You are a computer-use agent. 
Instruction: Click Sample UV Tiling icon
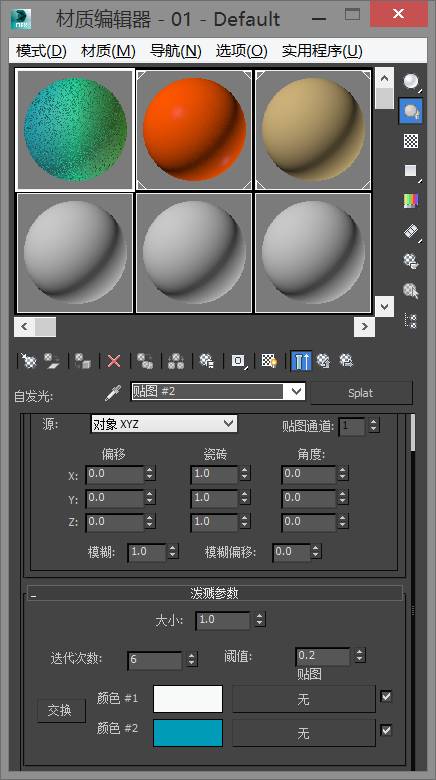411,172
